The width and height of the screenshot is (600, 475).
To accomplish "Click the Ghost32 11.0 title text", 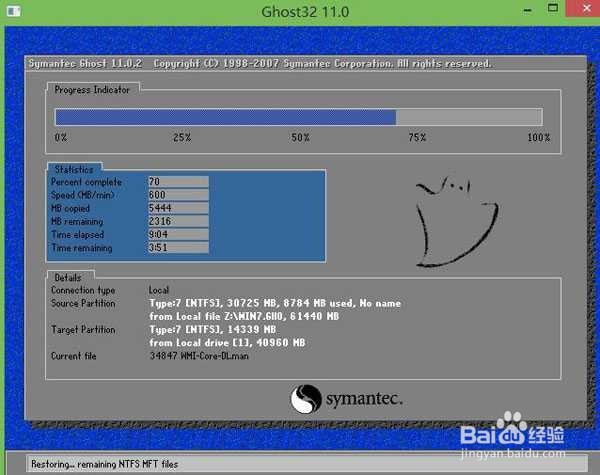I will (305, 12).
